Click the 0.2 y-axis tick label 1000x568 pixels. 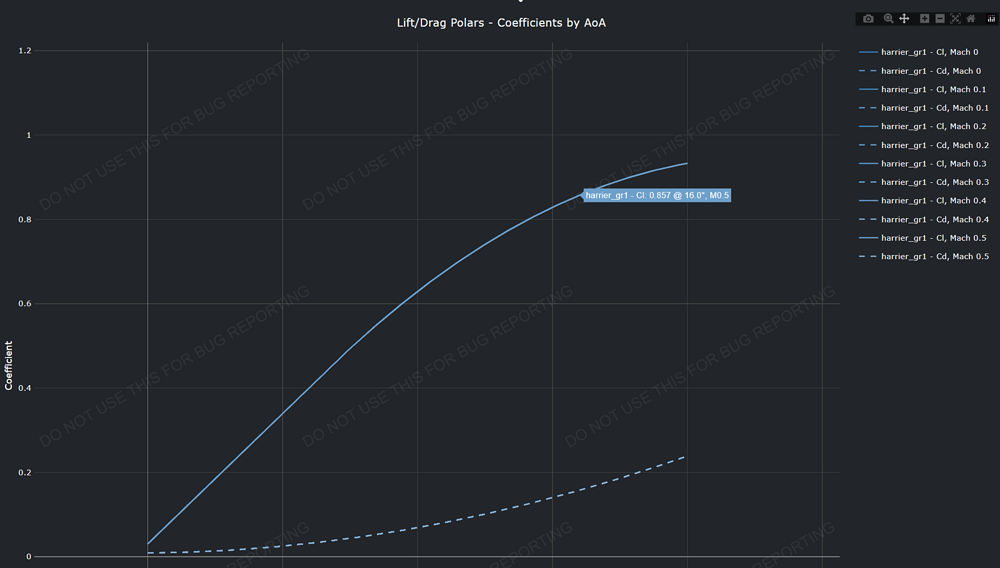tap(25, 472)
